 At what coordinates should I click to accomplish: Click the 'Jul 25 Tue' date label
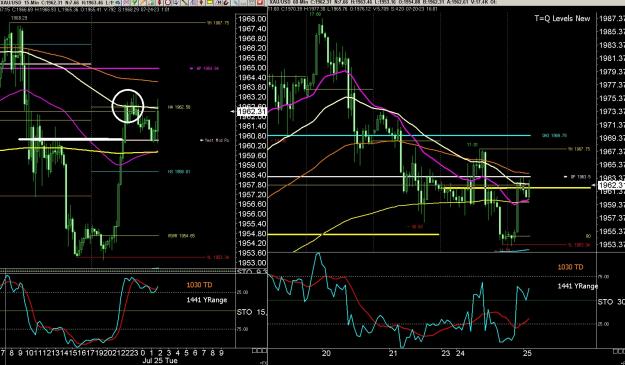pyautogui.click(x=160, y=361)
